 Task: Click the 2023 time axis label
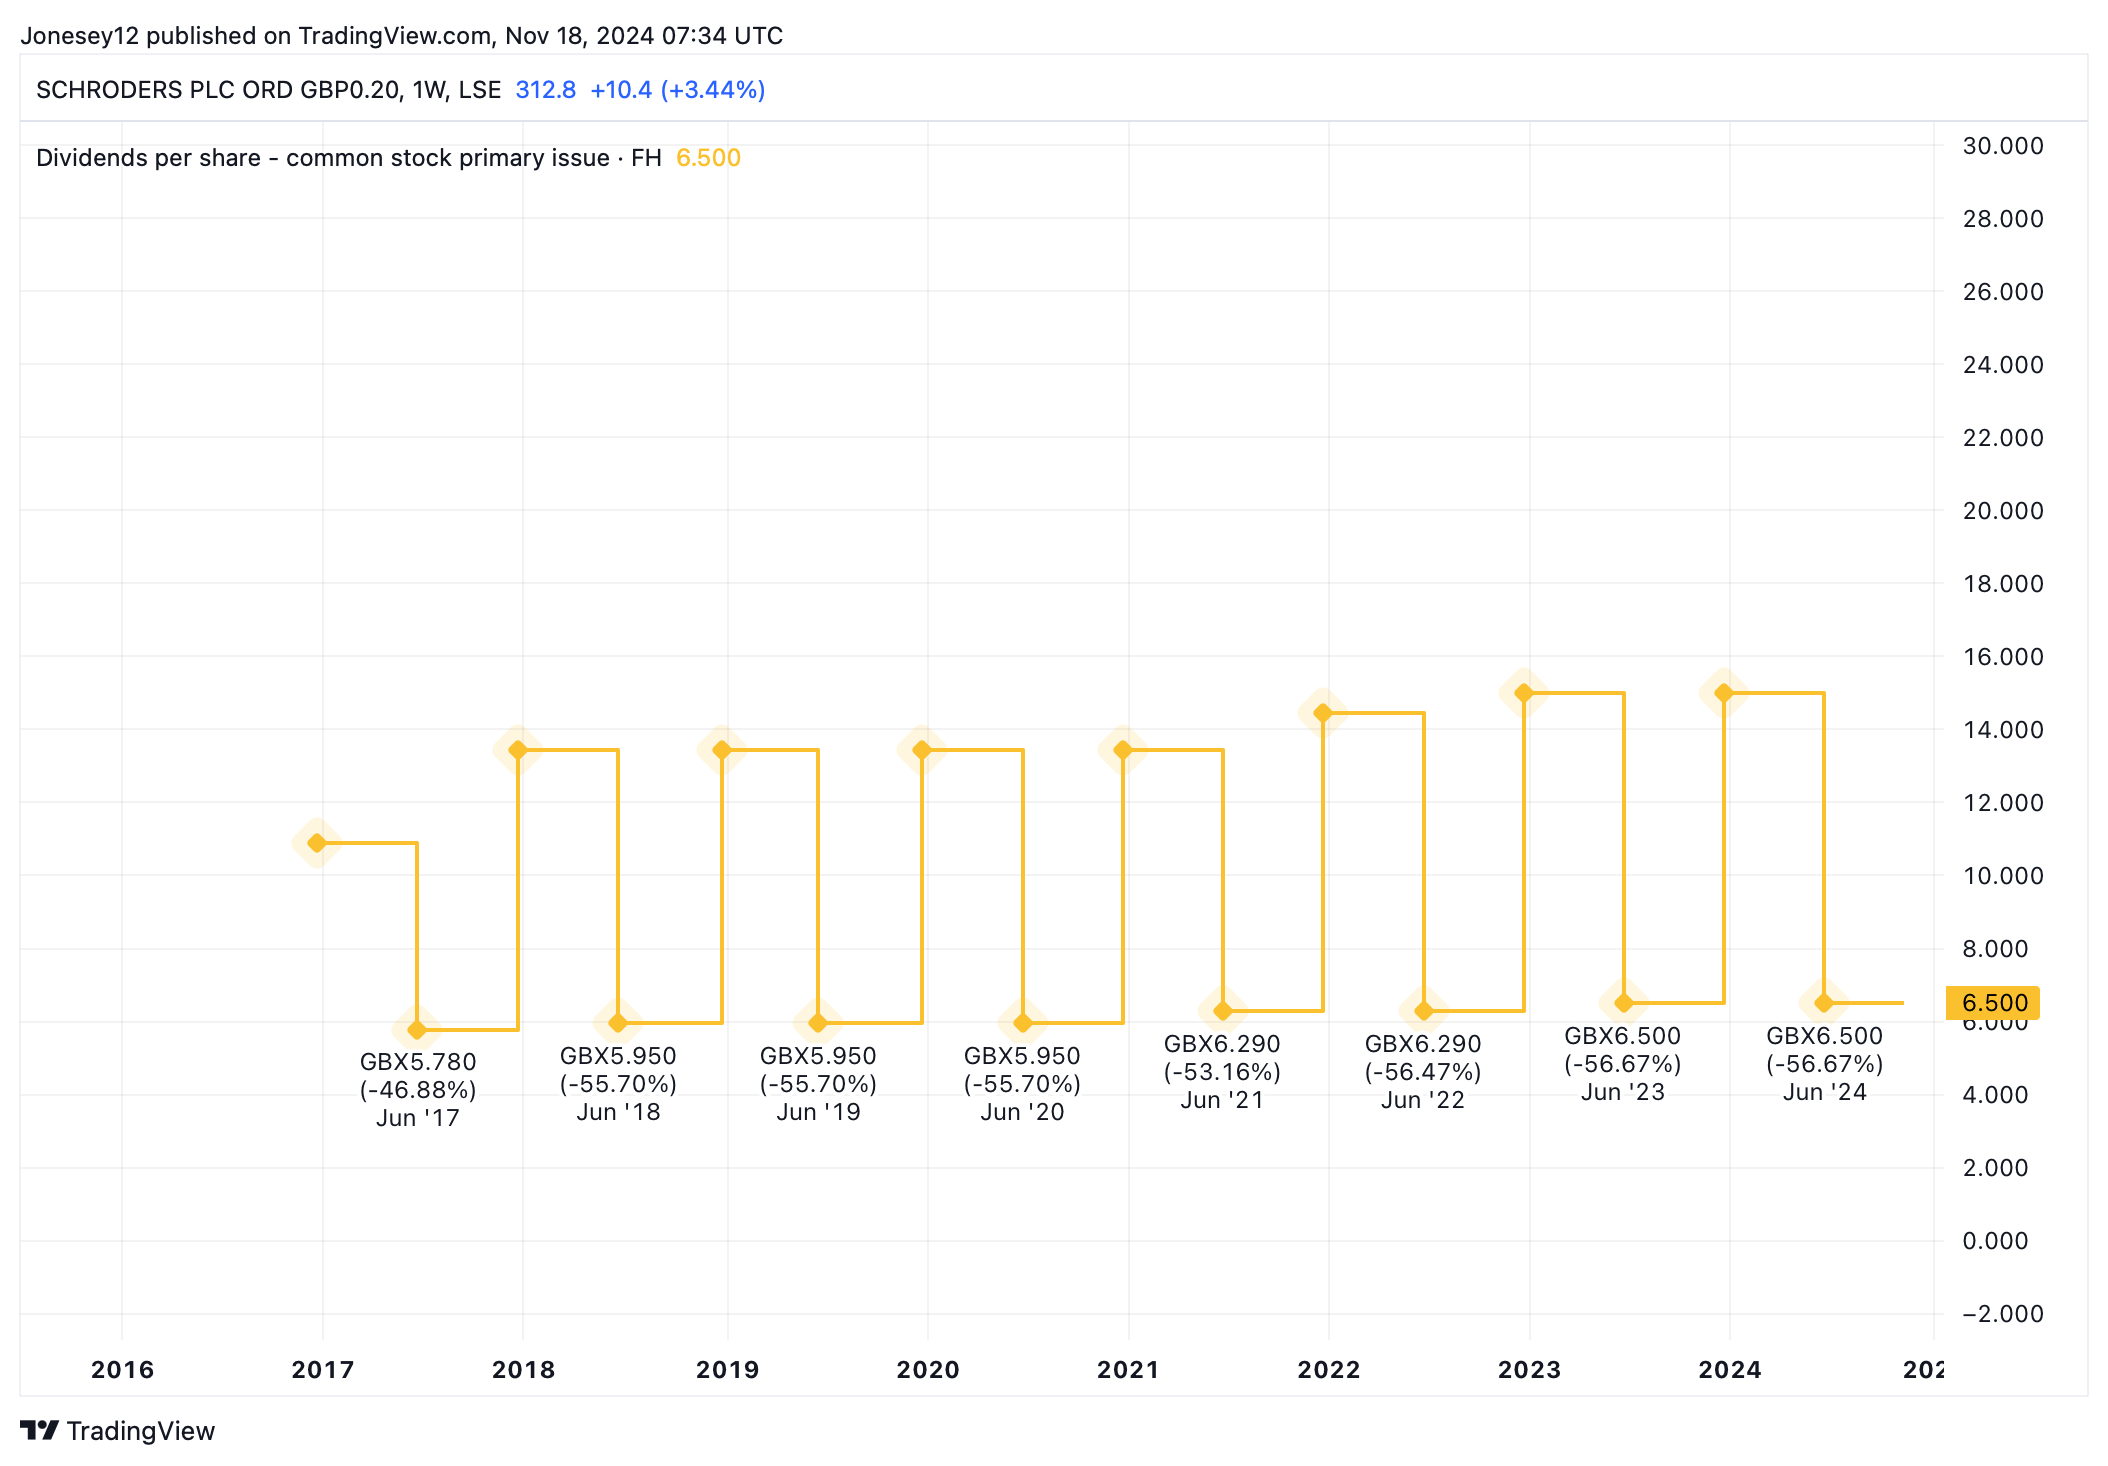(1530, 1370)
